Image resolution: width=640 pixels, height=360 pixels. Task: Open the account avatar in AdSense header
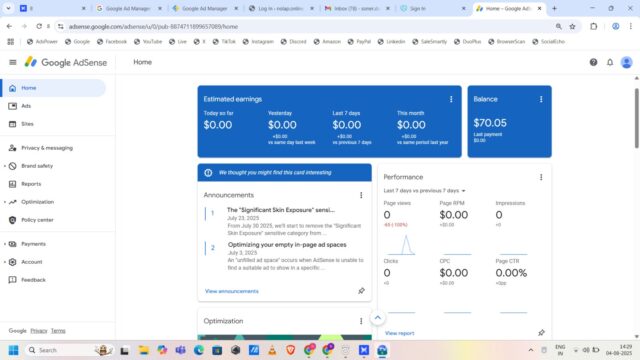click(x=627, y=62)
